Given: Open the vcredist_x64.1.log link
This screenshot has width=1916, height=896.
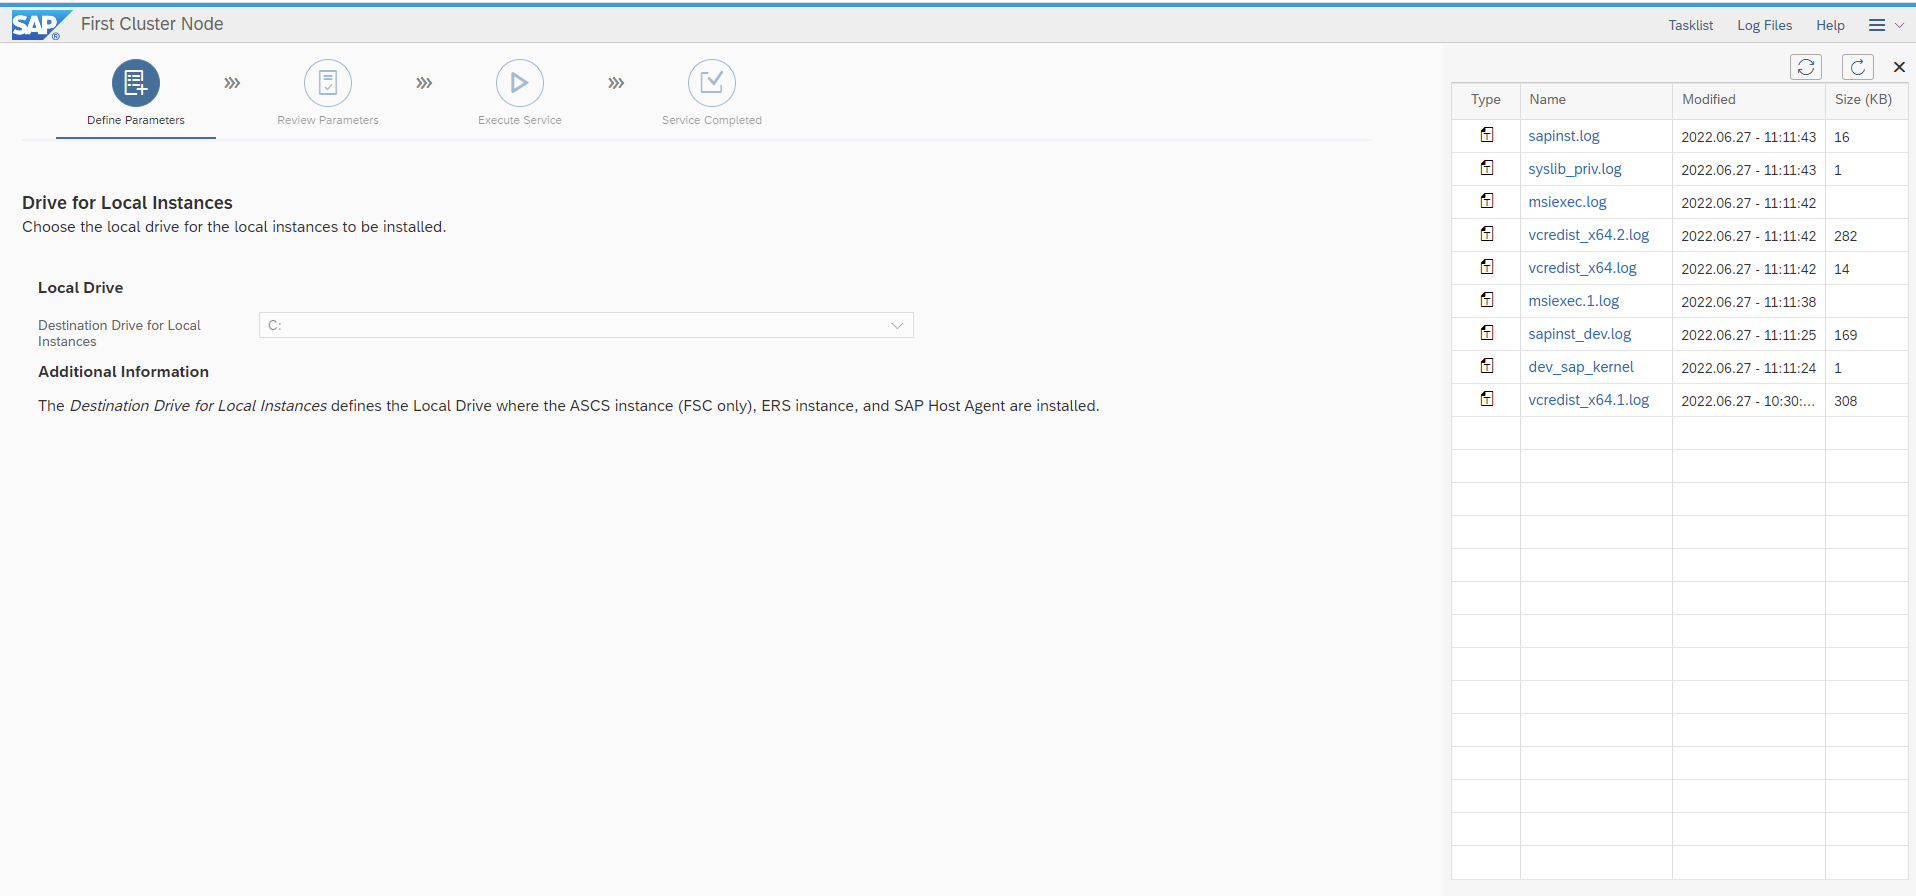Looking at the screenshot, I should point(1588,400).
